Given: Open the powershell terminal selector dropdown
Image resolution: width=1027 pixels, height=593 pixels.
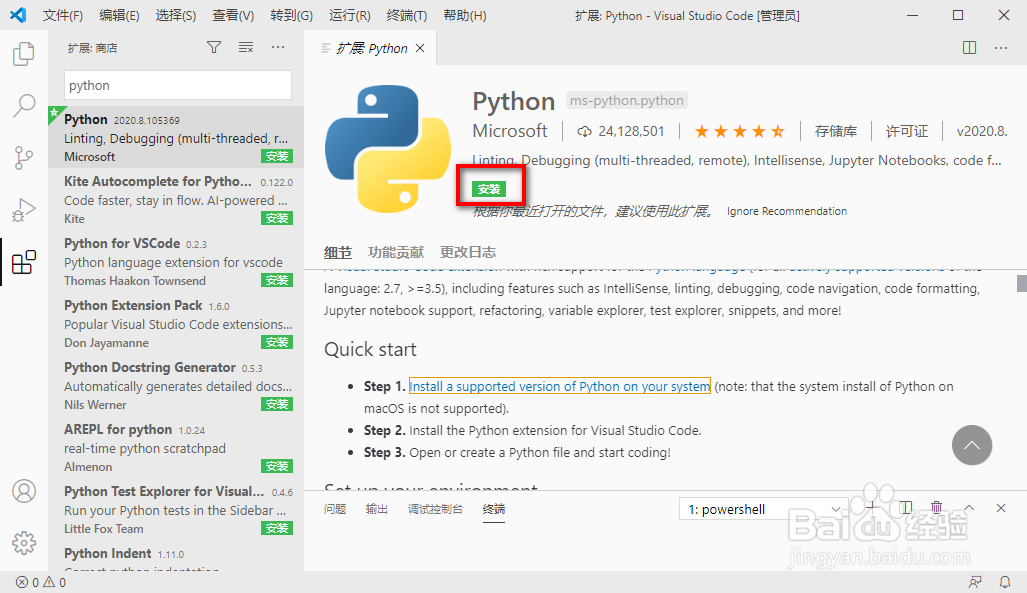Looking at the screenshot, I should pyautogui.click(x=764, y=509).
